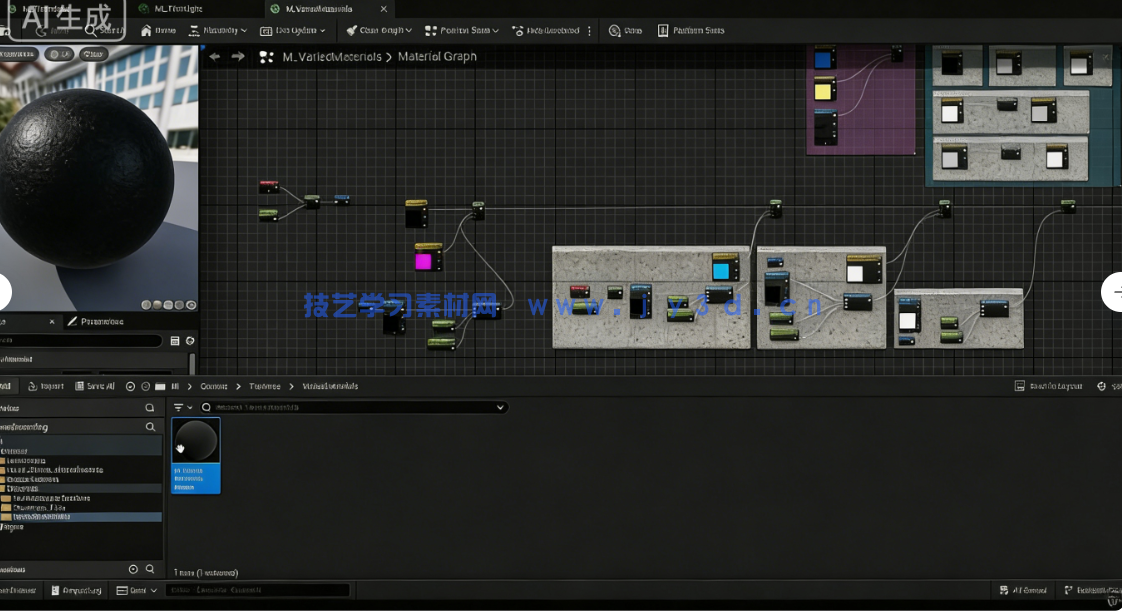Switch to the M_FirstLight tab
The image size is (1122, 611).
178,9
